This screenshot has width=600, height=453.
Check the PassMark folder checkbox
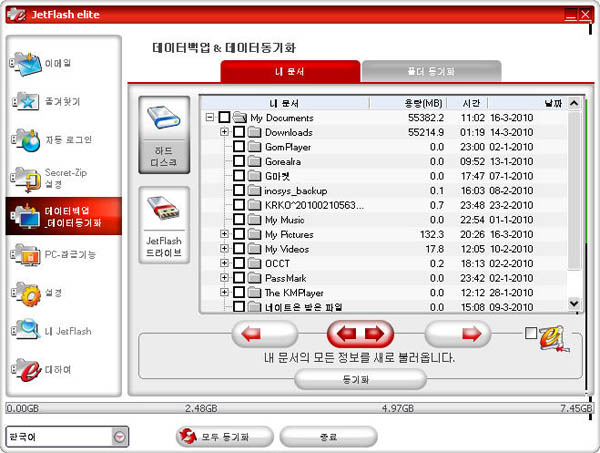tap(239, 278)
